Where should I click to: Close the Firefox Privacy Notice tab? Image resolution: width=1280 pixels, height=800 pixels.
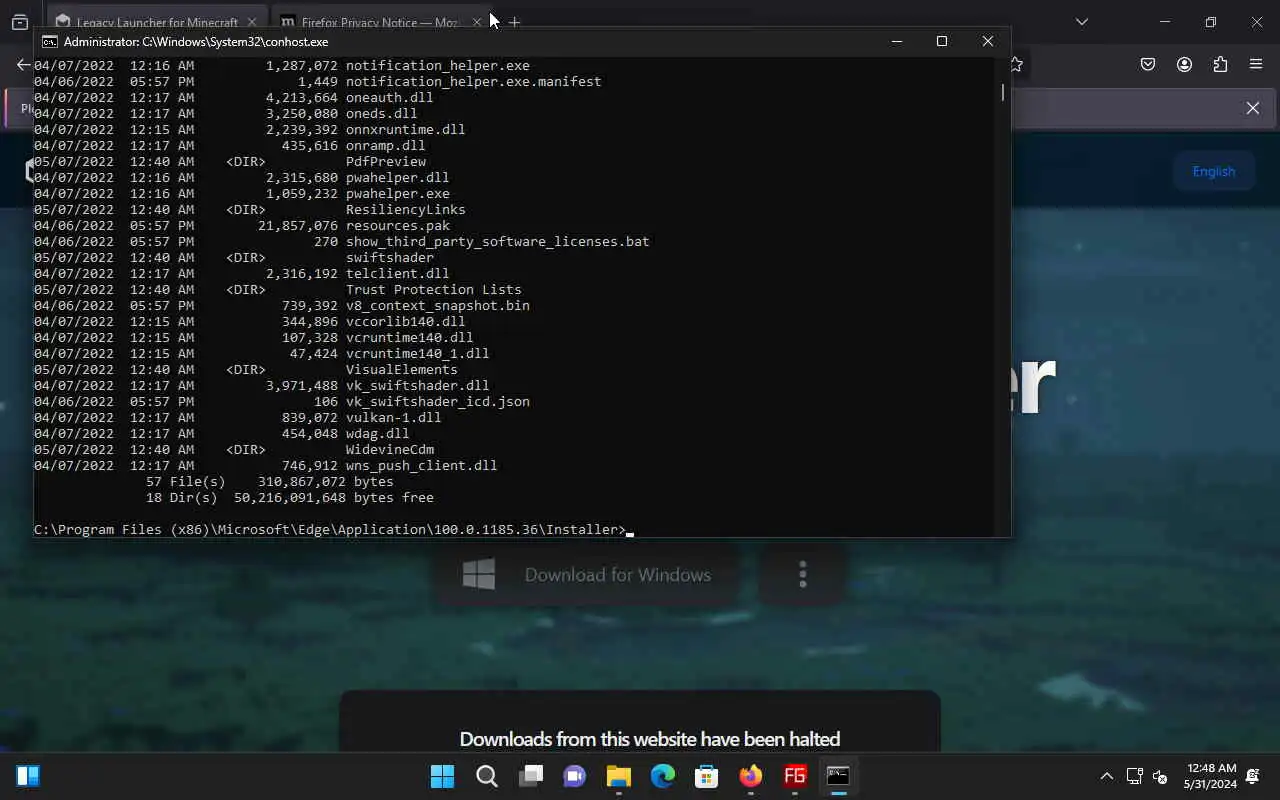point(477,22)
